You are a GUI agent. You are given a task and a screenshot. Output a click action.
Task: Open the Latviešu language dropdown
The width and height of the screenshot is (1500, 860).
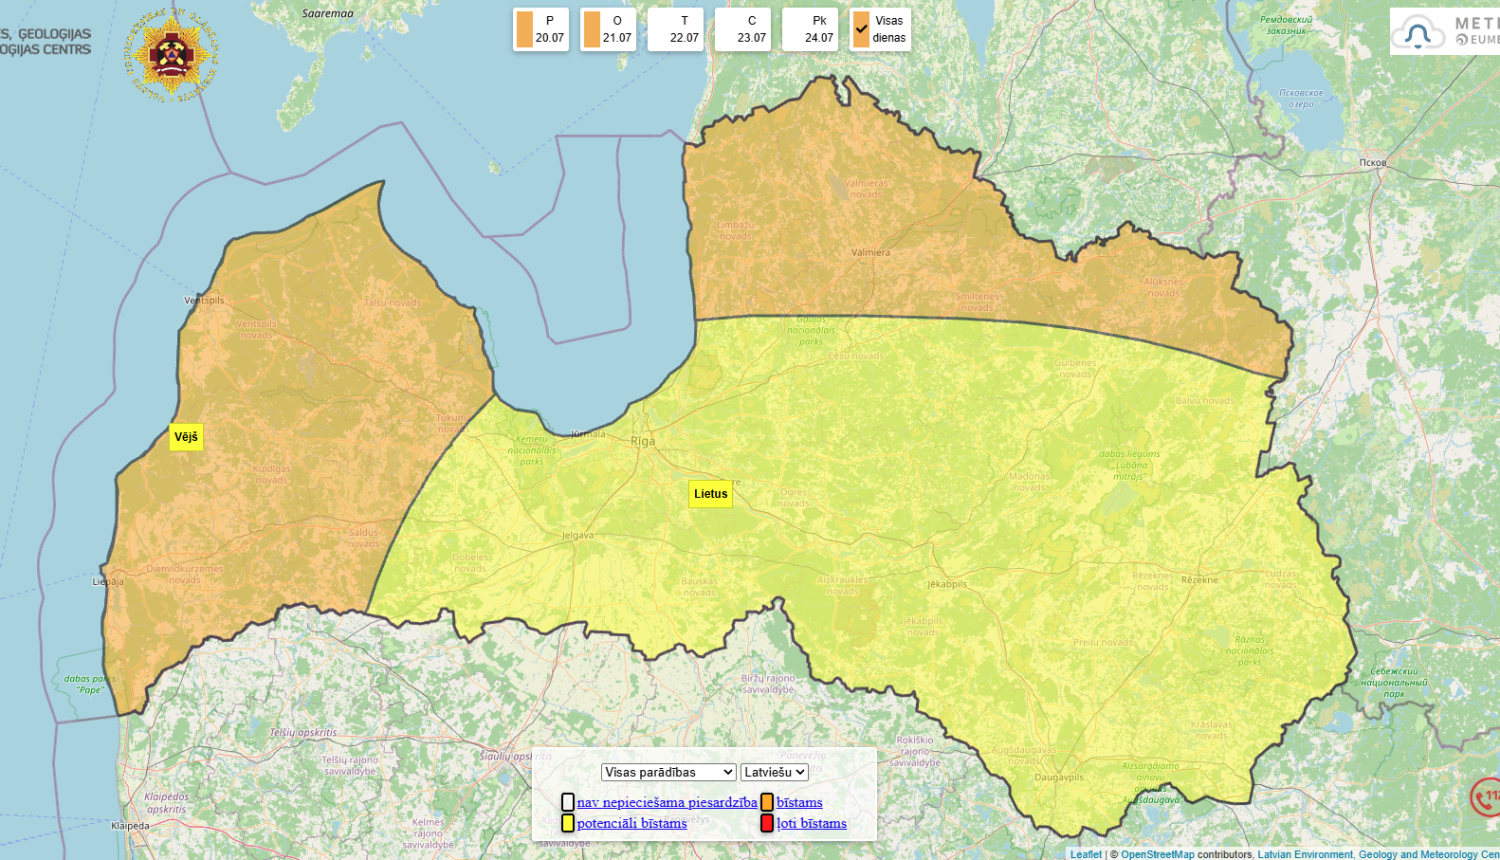pos(775,772)
